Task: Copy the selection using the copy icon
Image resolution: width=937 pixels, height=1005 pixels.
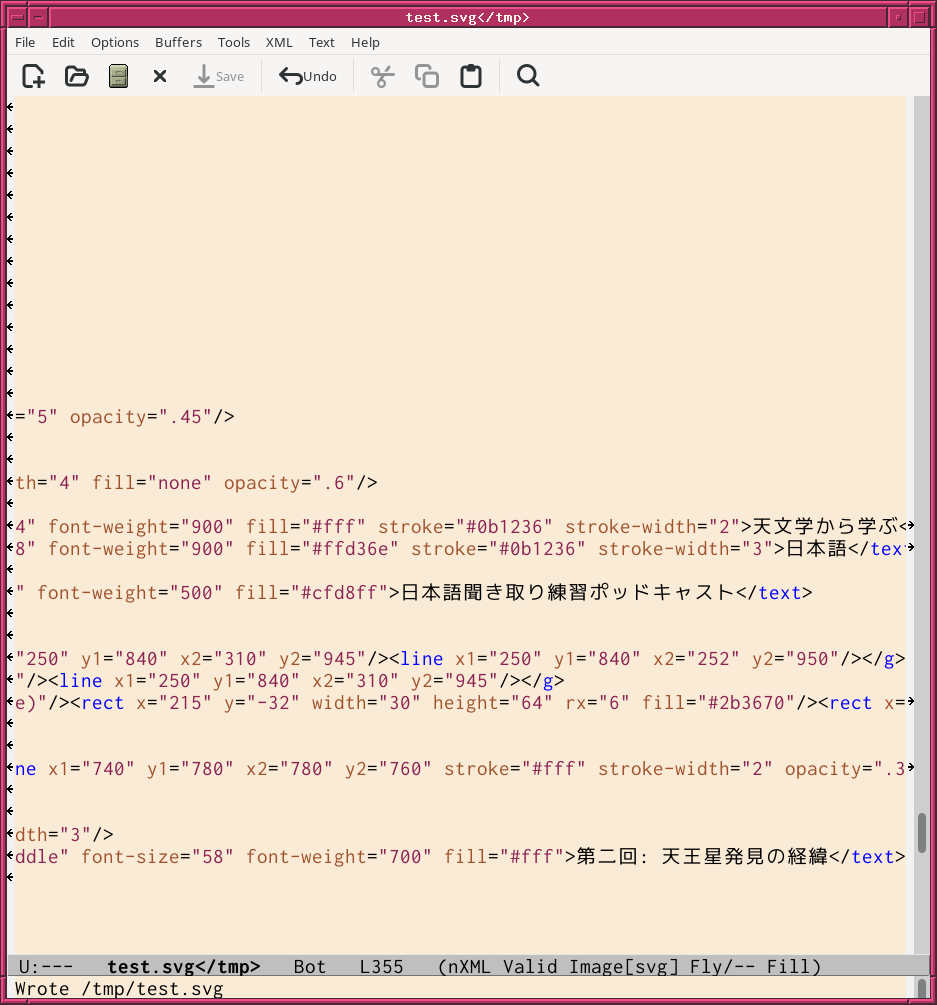Action: point(427,76)
